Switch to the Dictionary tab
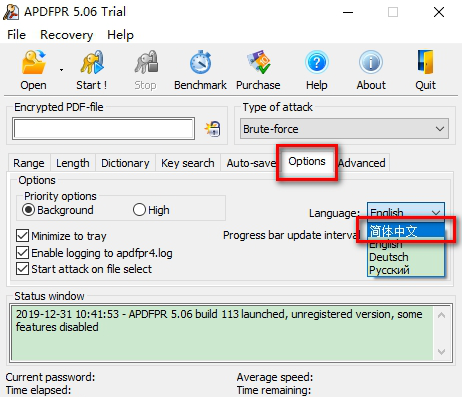 click(125, 163)
